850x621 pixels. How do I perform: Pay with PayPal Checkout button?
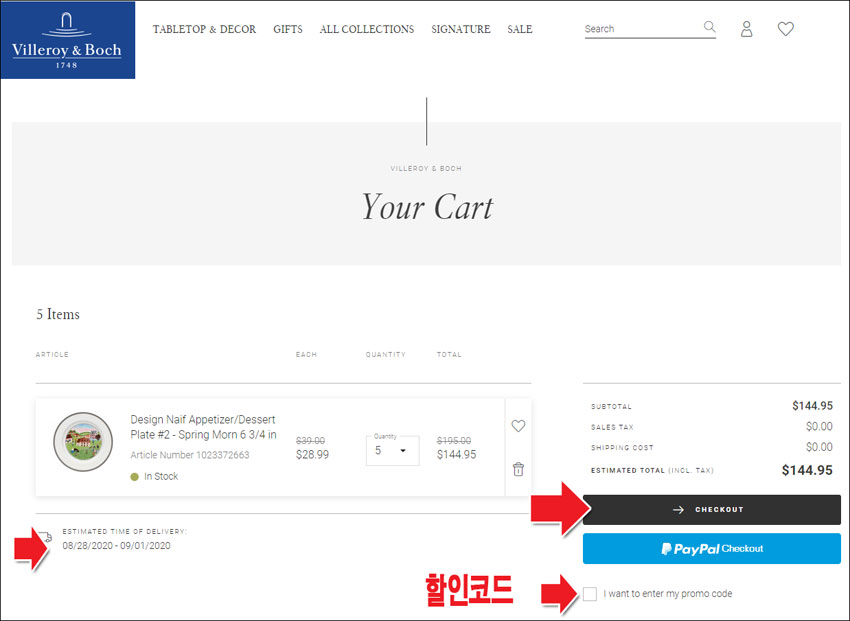[712, 548]
